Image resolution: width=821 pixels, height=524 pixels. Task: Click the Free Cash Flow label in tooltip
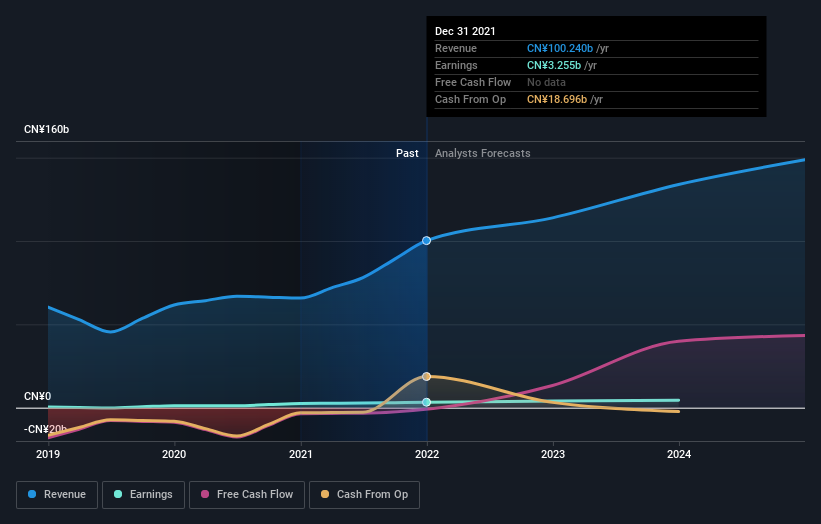(x=473, y=82)
